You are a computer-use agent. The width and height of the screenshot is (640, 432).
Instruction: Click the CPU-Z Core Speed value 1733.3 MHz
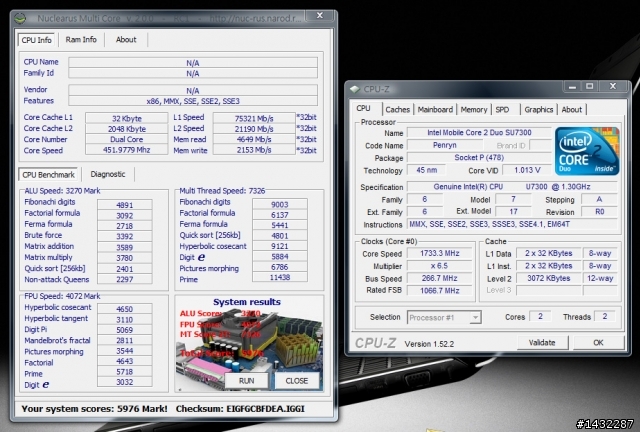tap(440, 253)
